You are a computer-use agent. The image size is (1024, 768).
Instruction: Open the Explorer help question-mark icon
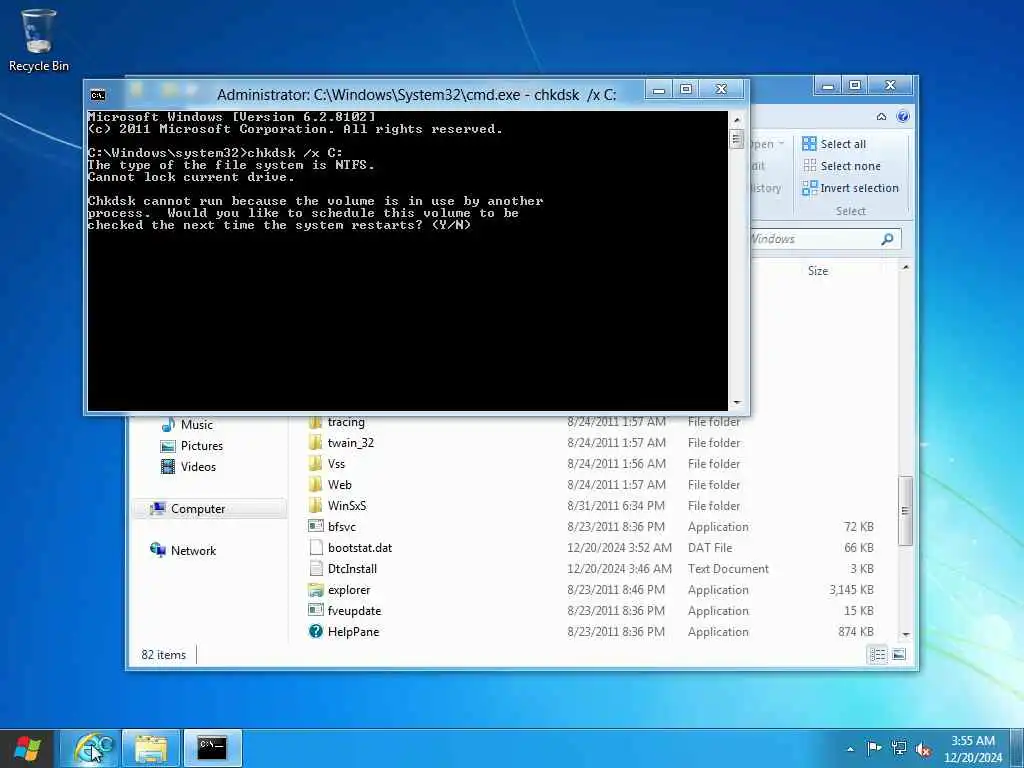tap(903, 116)
